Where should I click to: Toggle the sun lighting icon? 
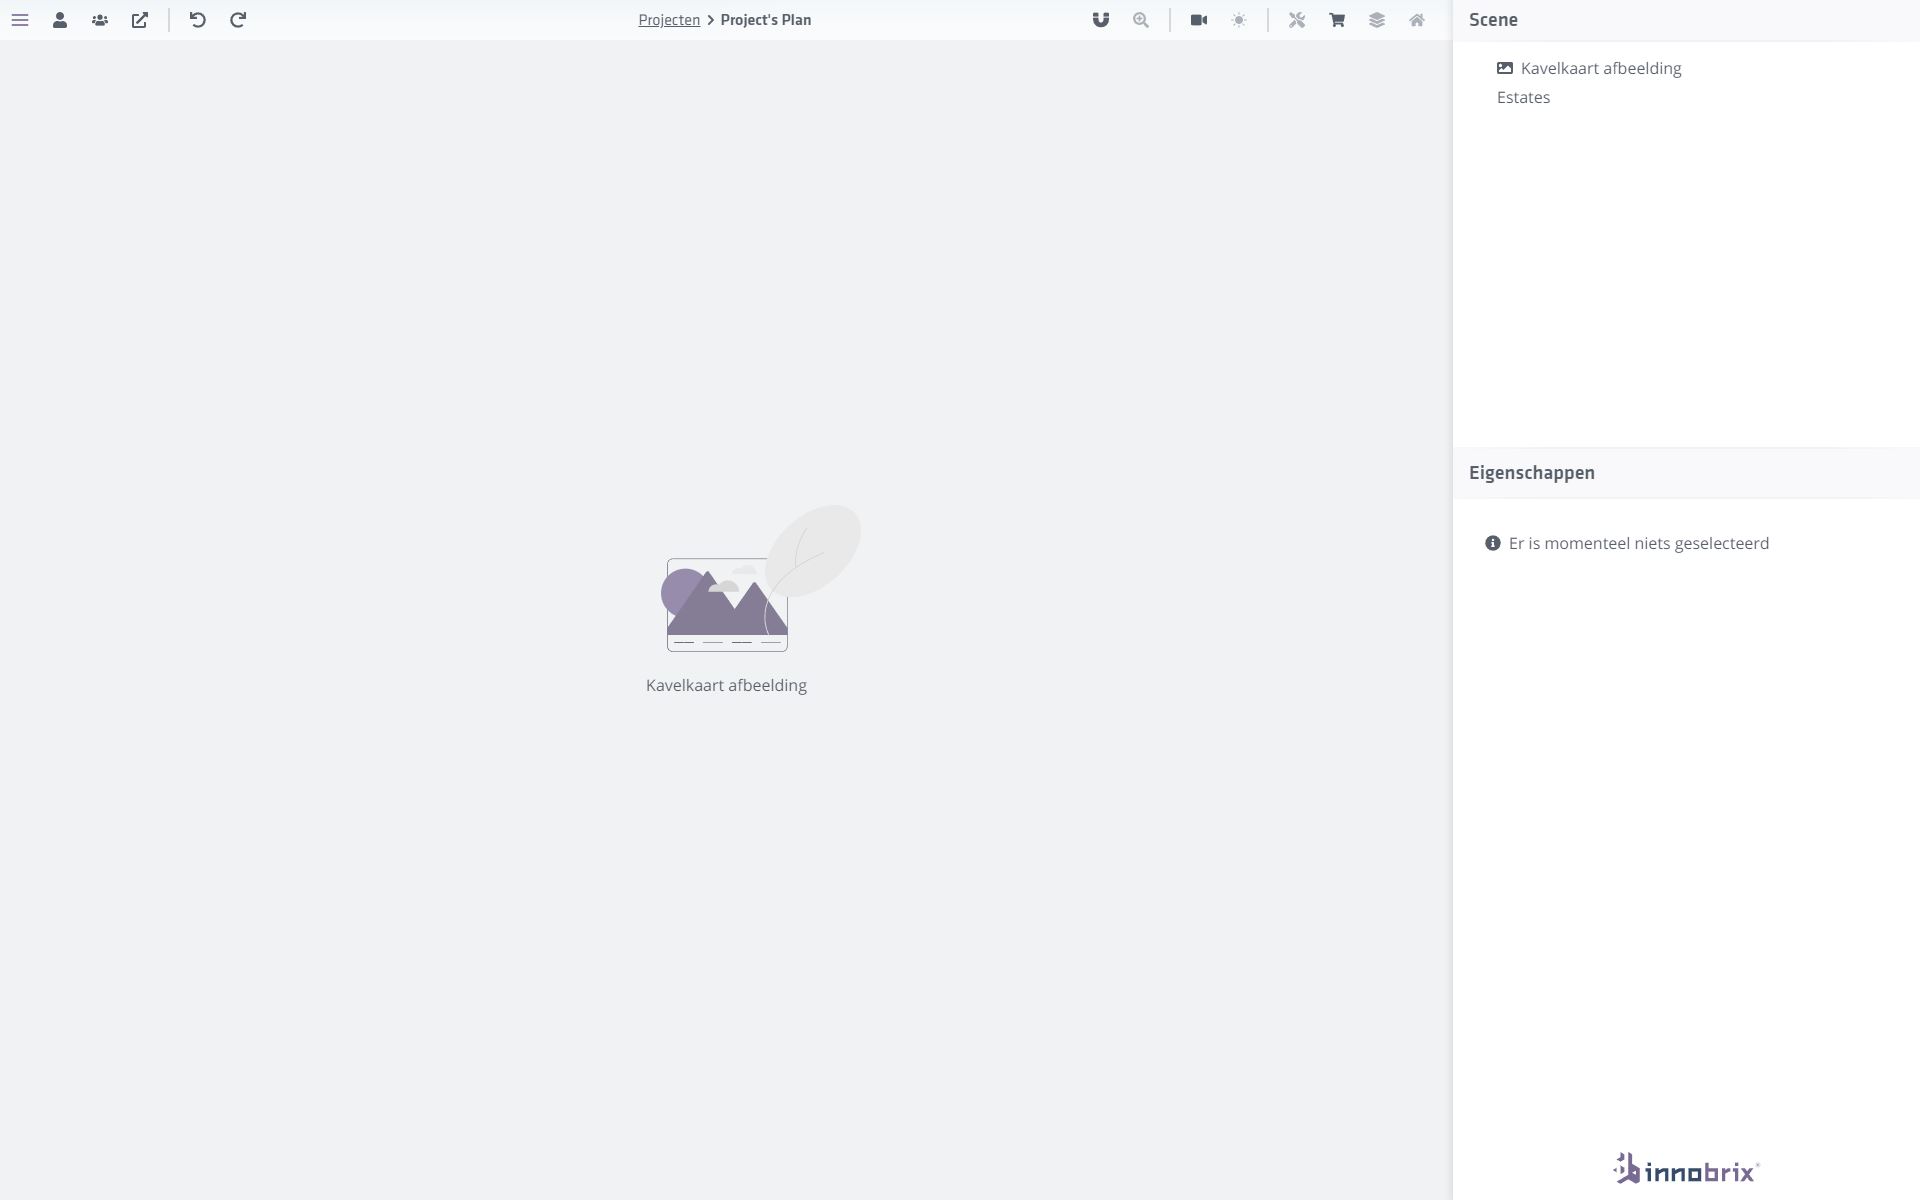[x=1239, y=20]
